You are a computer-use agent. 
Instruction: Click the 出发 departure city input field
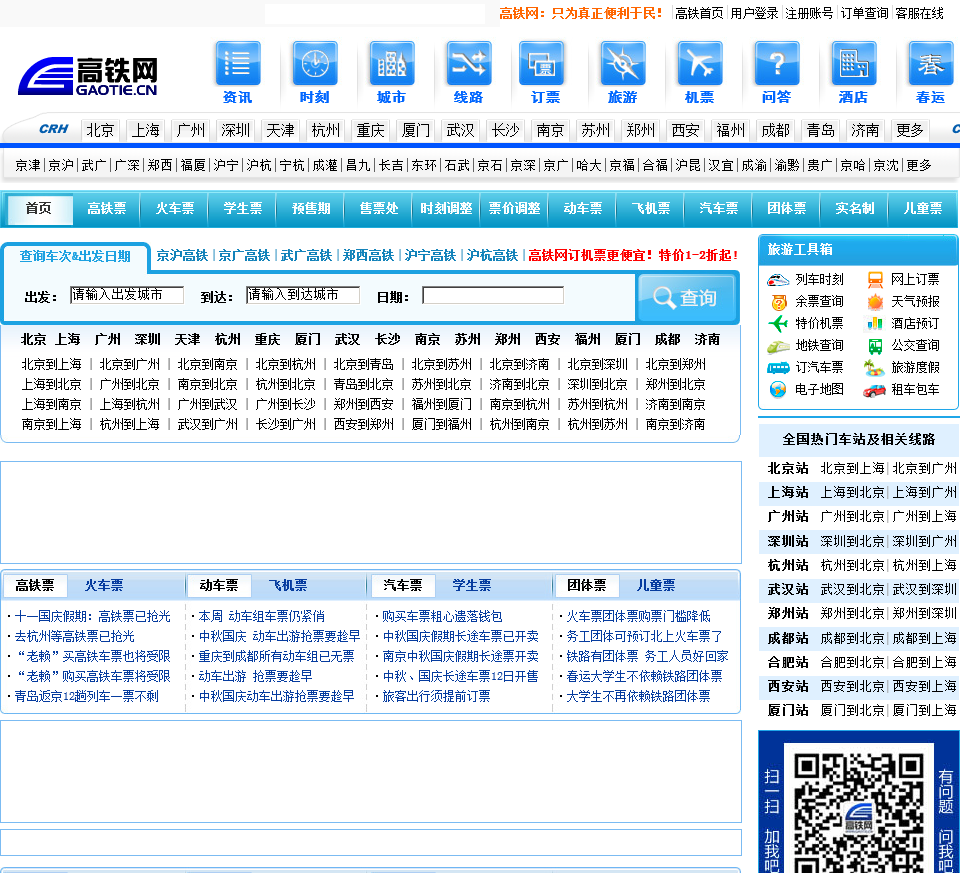pyautogui.click(x=127, y=295)
